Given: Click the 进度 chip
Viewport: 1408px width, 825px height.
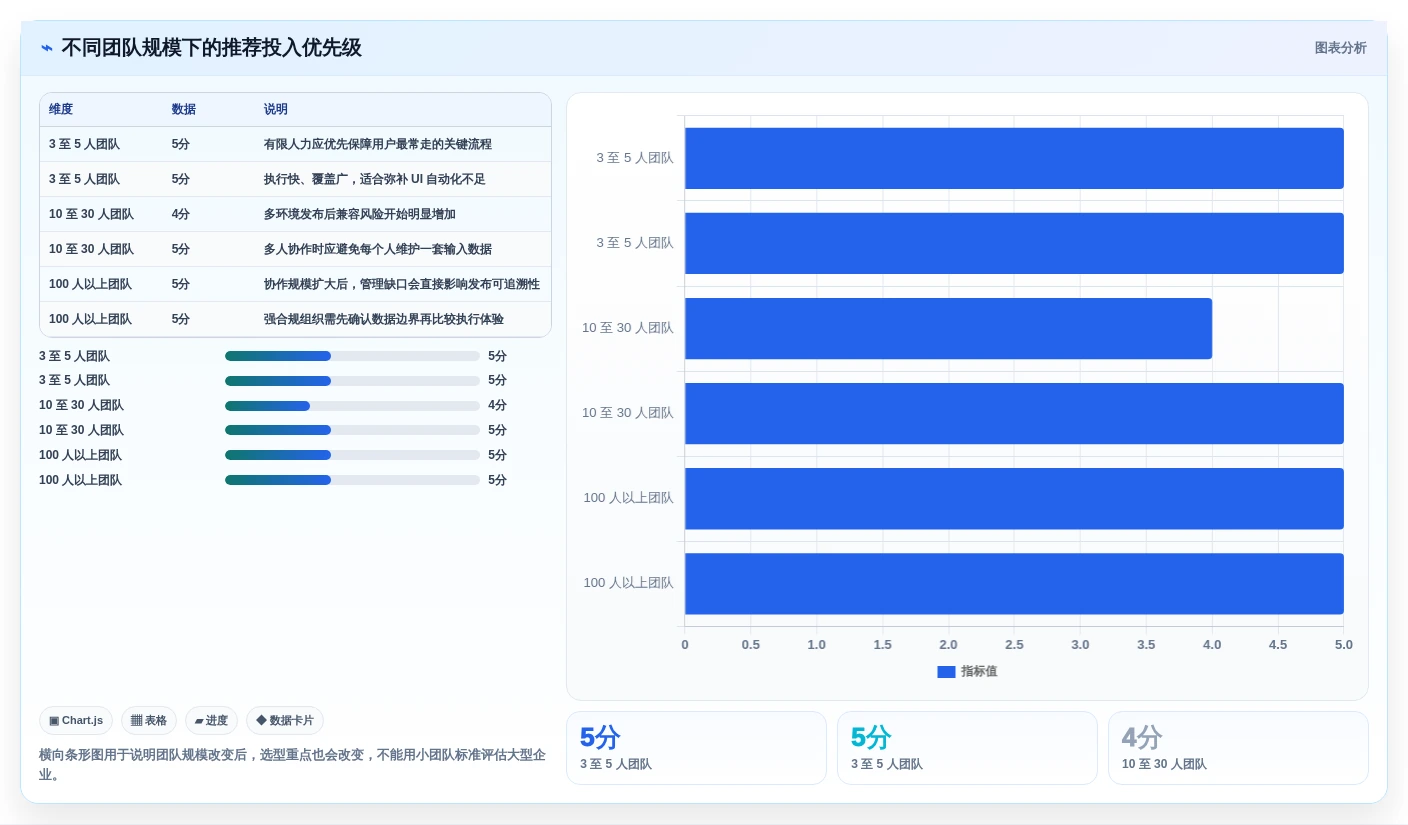Looking at the screenshot, I should [211, 720].
